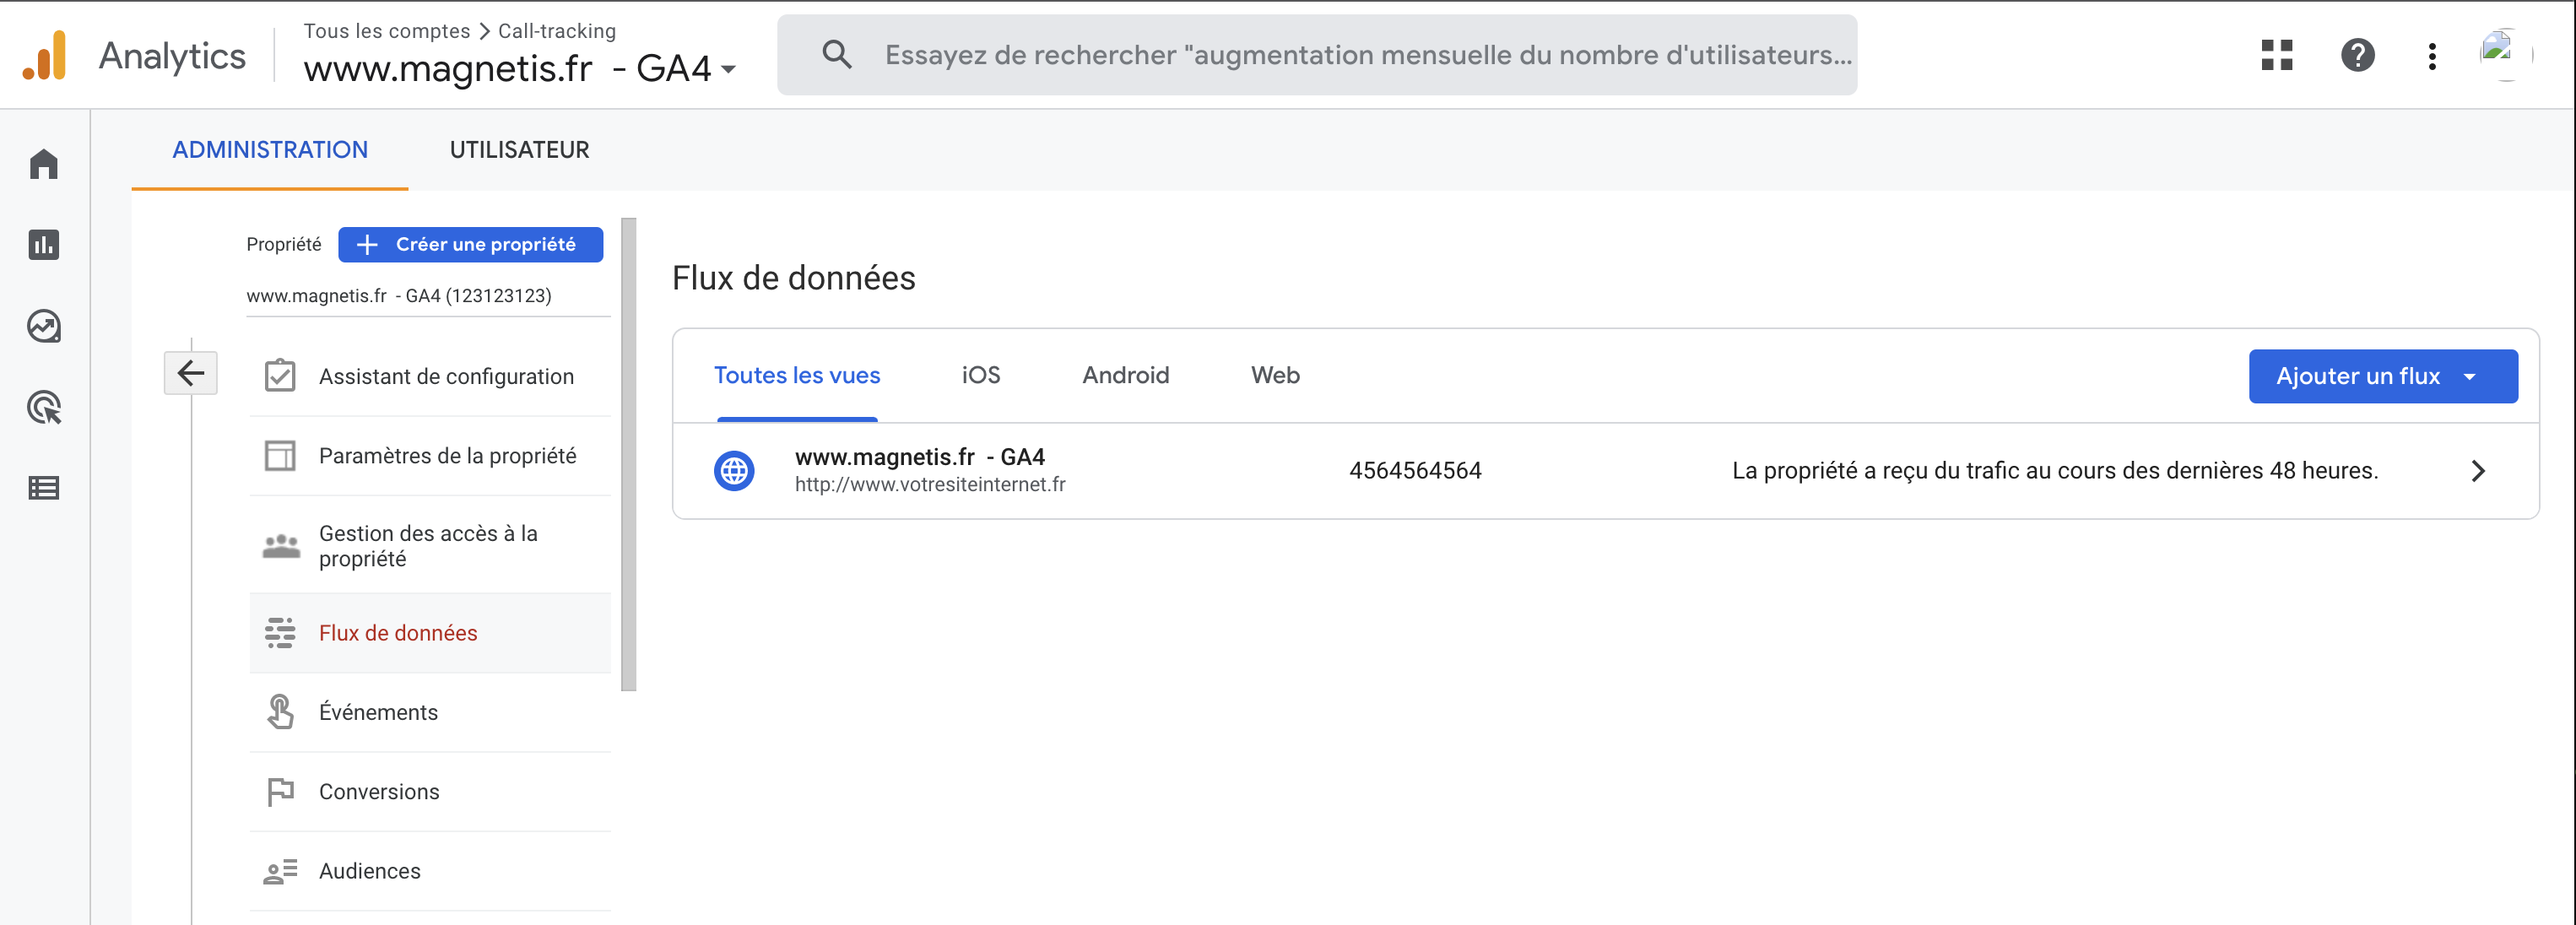Switch to the UTILISATEUR tab

tap(519, 150)
